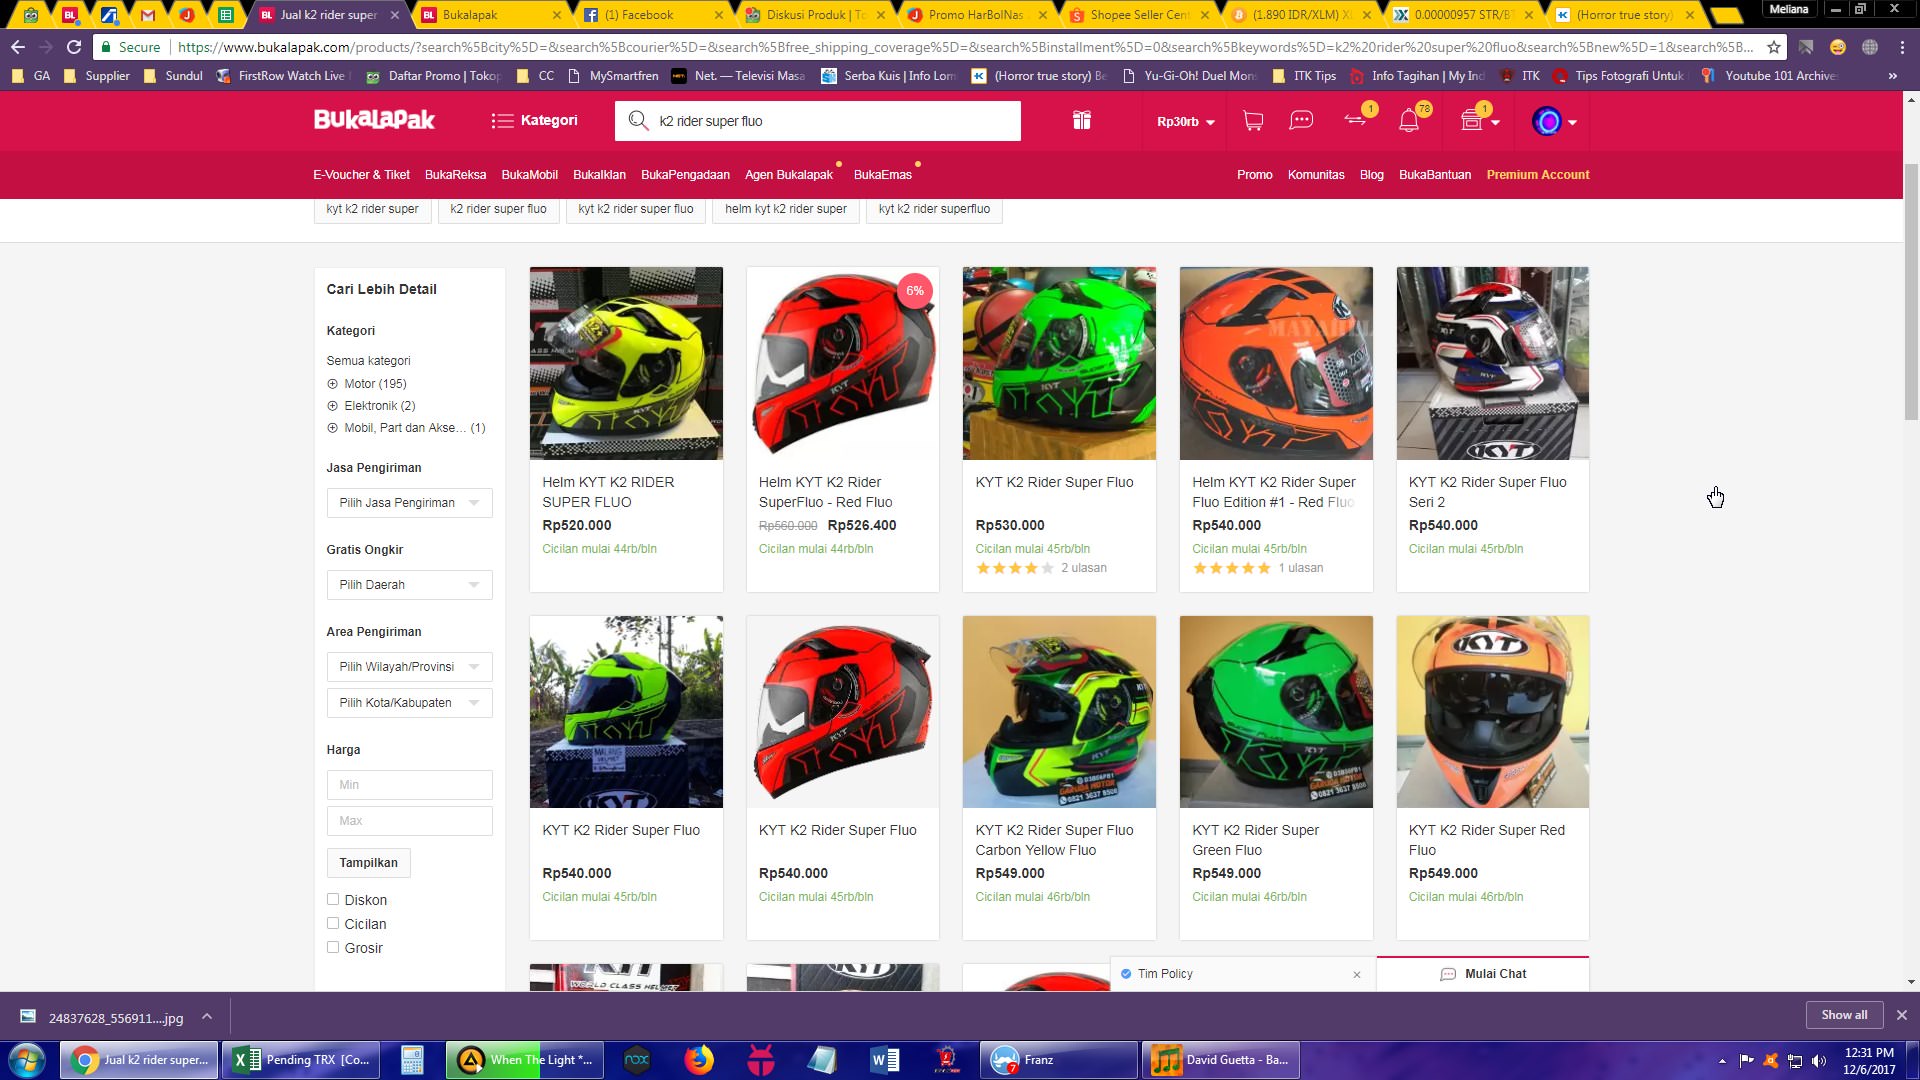Click the notification bell icon
Image resolution: width=1920 pixels, height=1080 pixels.
click(1408, 121)
